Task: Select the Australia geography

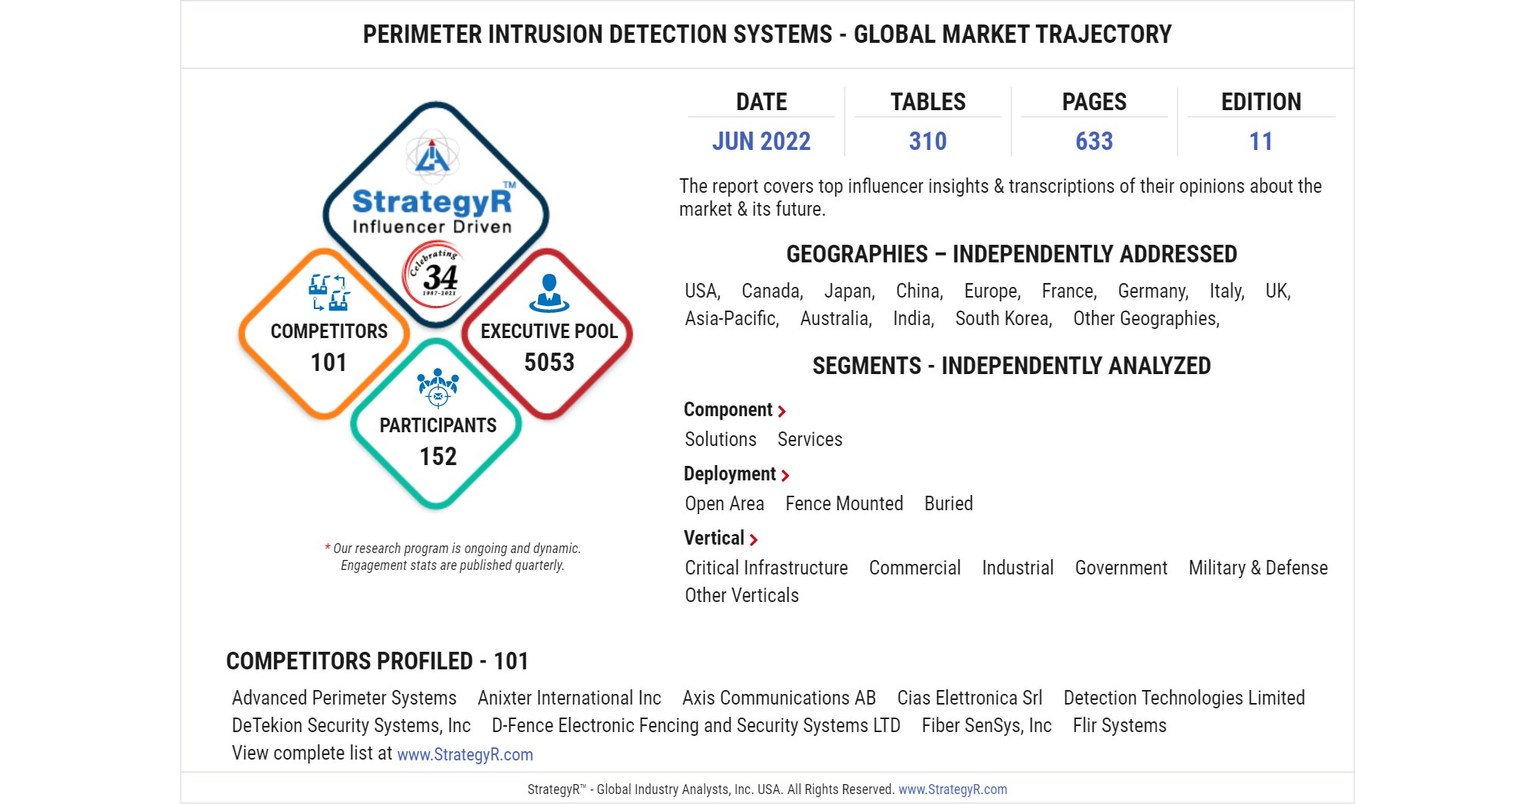Action: pyautogui.click(x=836, y=319)
